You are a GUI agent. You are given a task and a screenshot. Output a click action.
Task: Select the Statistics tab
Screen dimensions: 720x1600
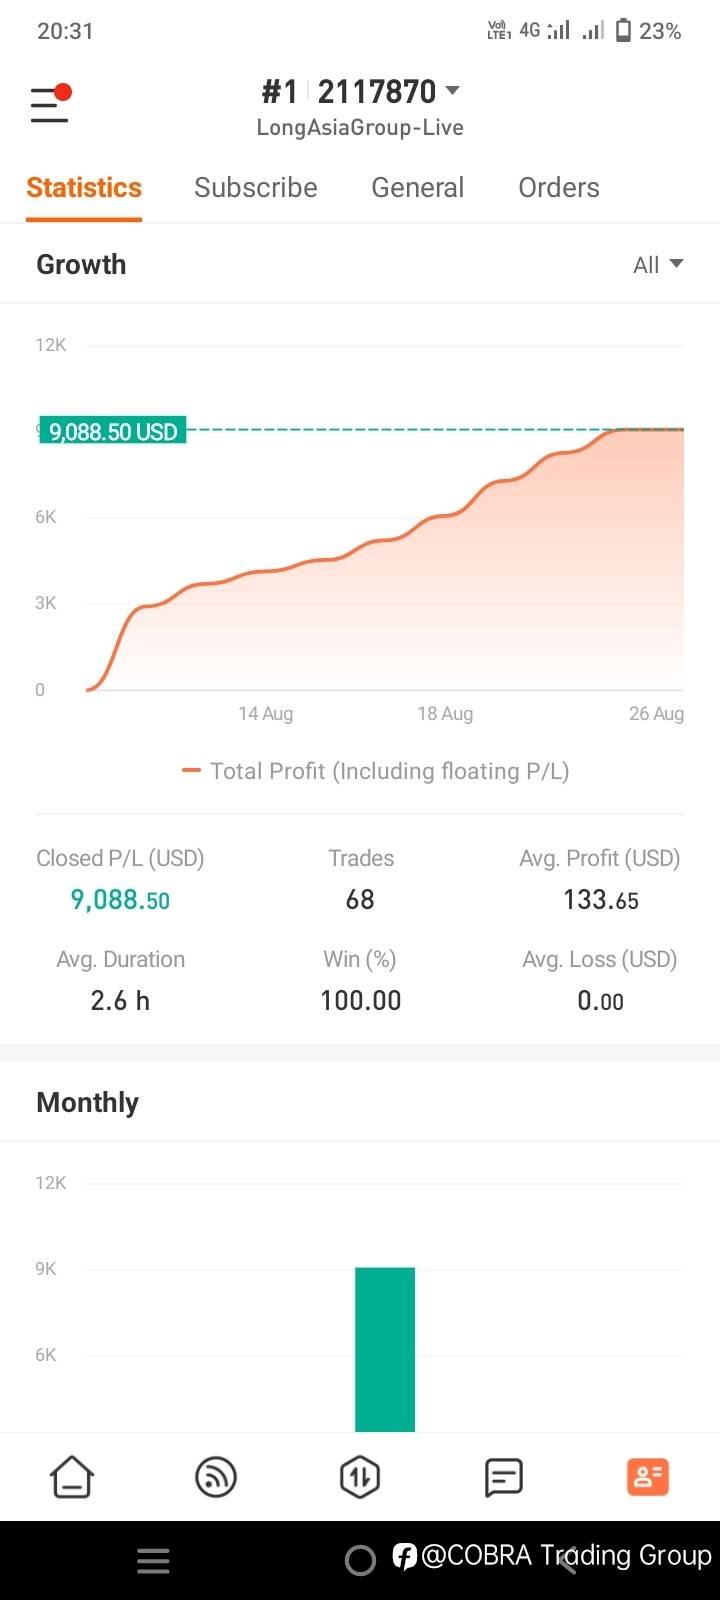[x=84, y=188]
